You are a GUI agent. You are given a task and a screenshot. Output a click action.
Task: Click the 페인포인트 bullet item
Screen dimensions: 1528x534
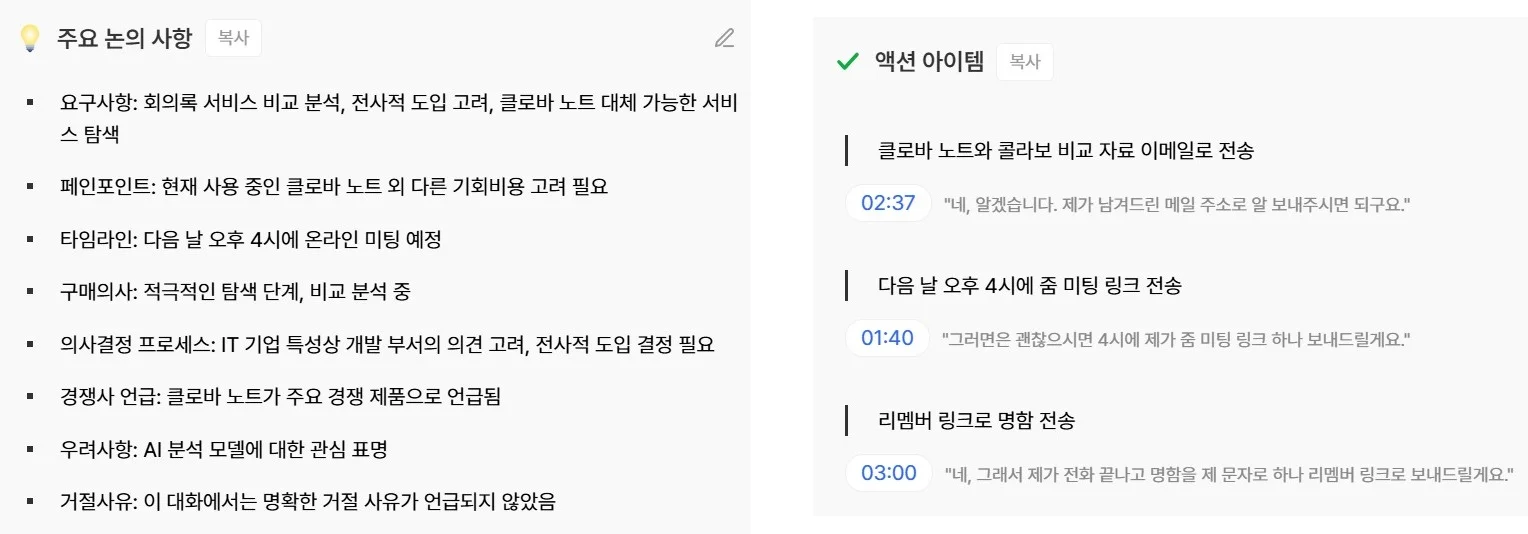click(x=333, y=187)
